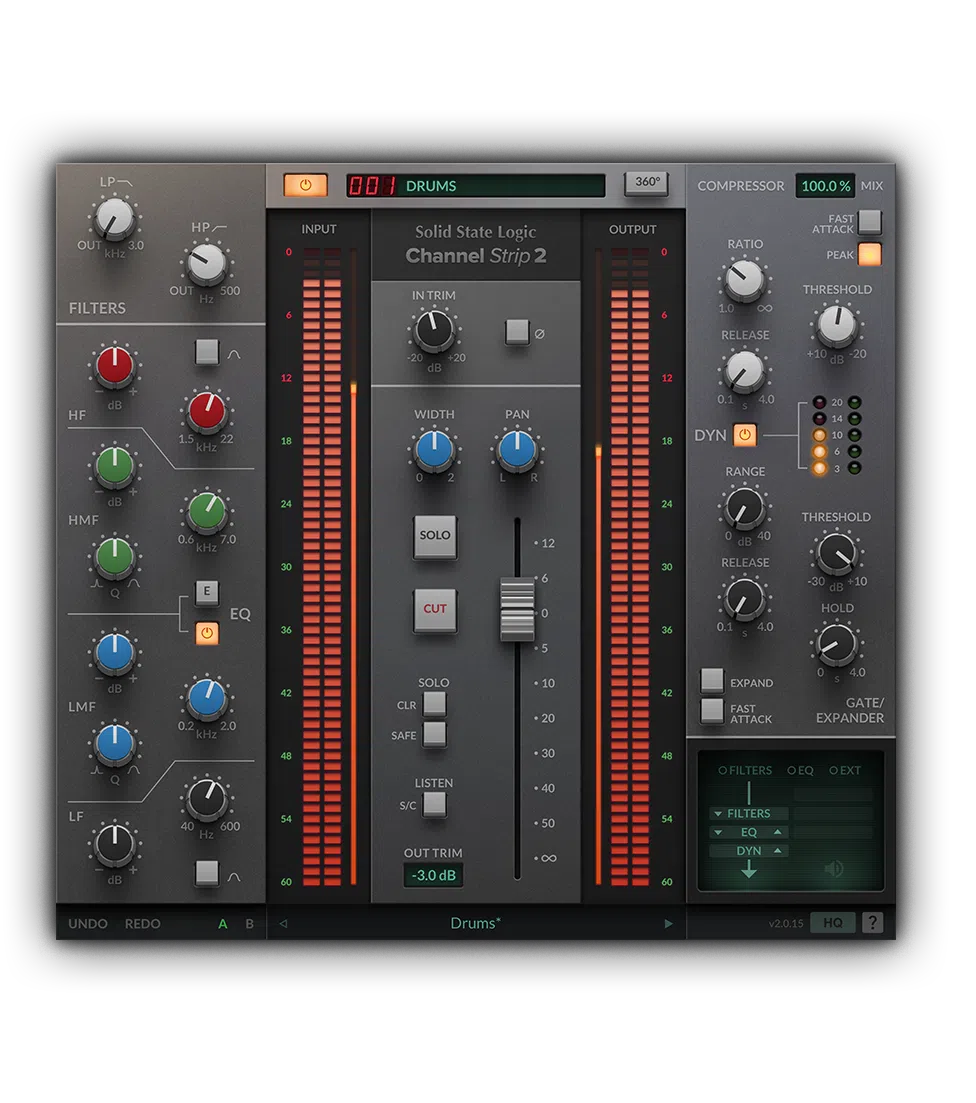This screenshot has height=1103, width=976.
Task: Toggle the PEAK detection switch
Action: pyautogui.click(x=868, y=255)
